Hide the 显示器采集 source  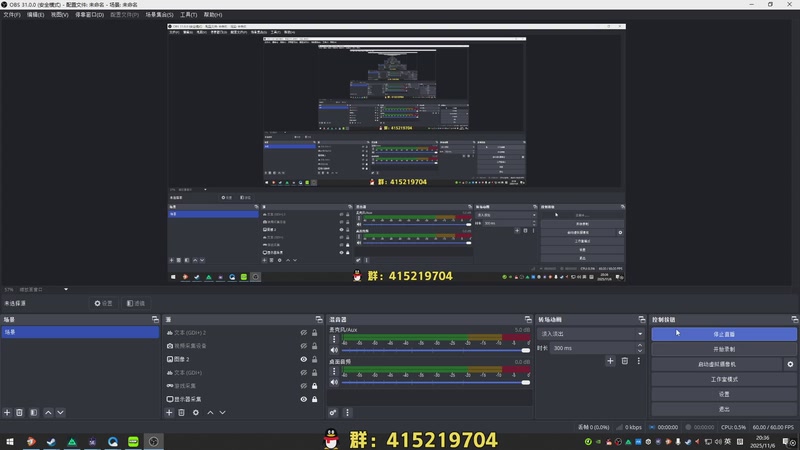304,399
